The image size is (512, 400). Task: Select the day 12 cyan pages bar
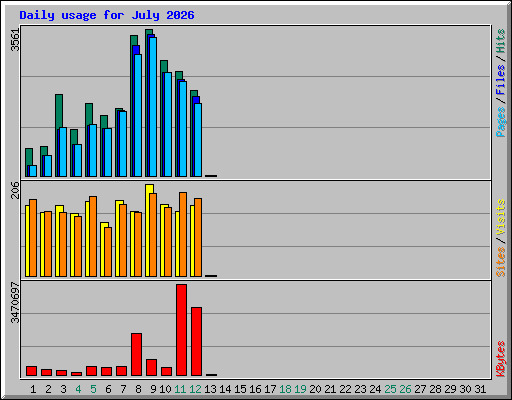tap(198, 140)
